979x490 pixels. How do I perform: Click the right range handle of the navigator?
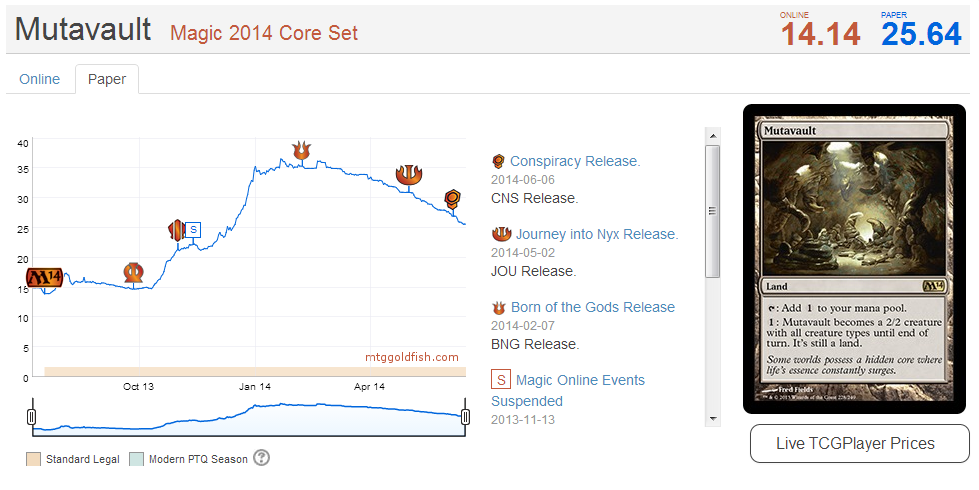pyautogui.click(x=465, y=415)
